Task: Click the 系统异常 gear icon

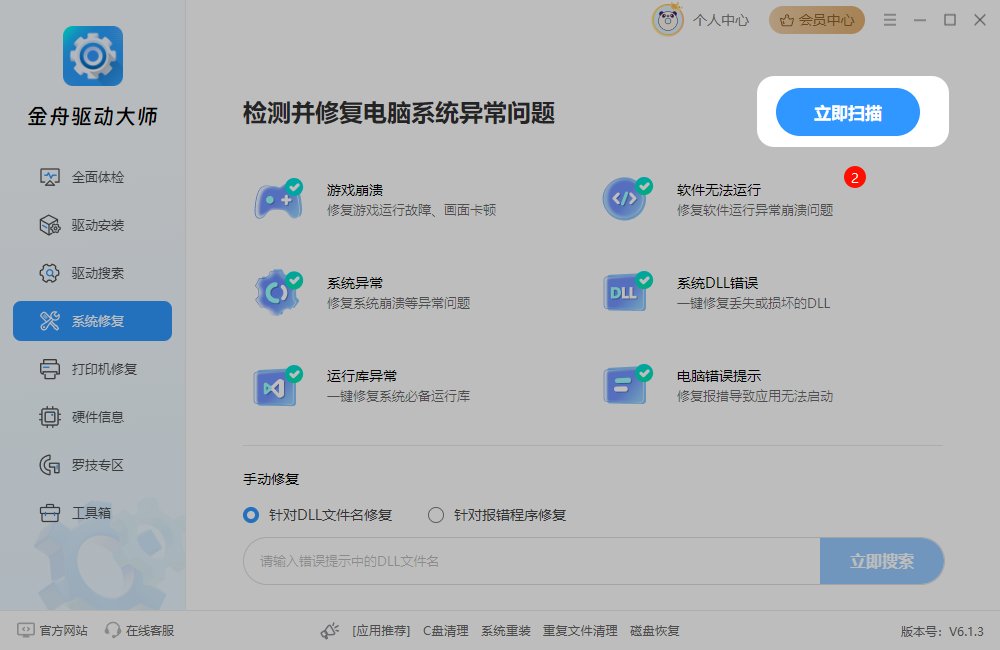Action: coord(279,293)
